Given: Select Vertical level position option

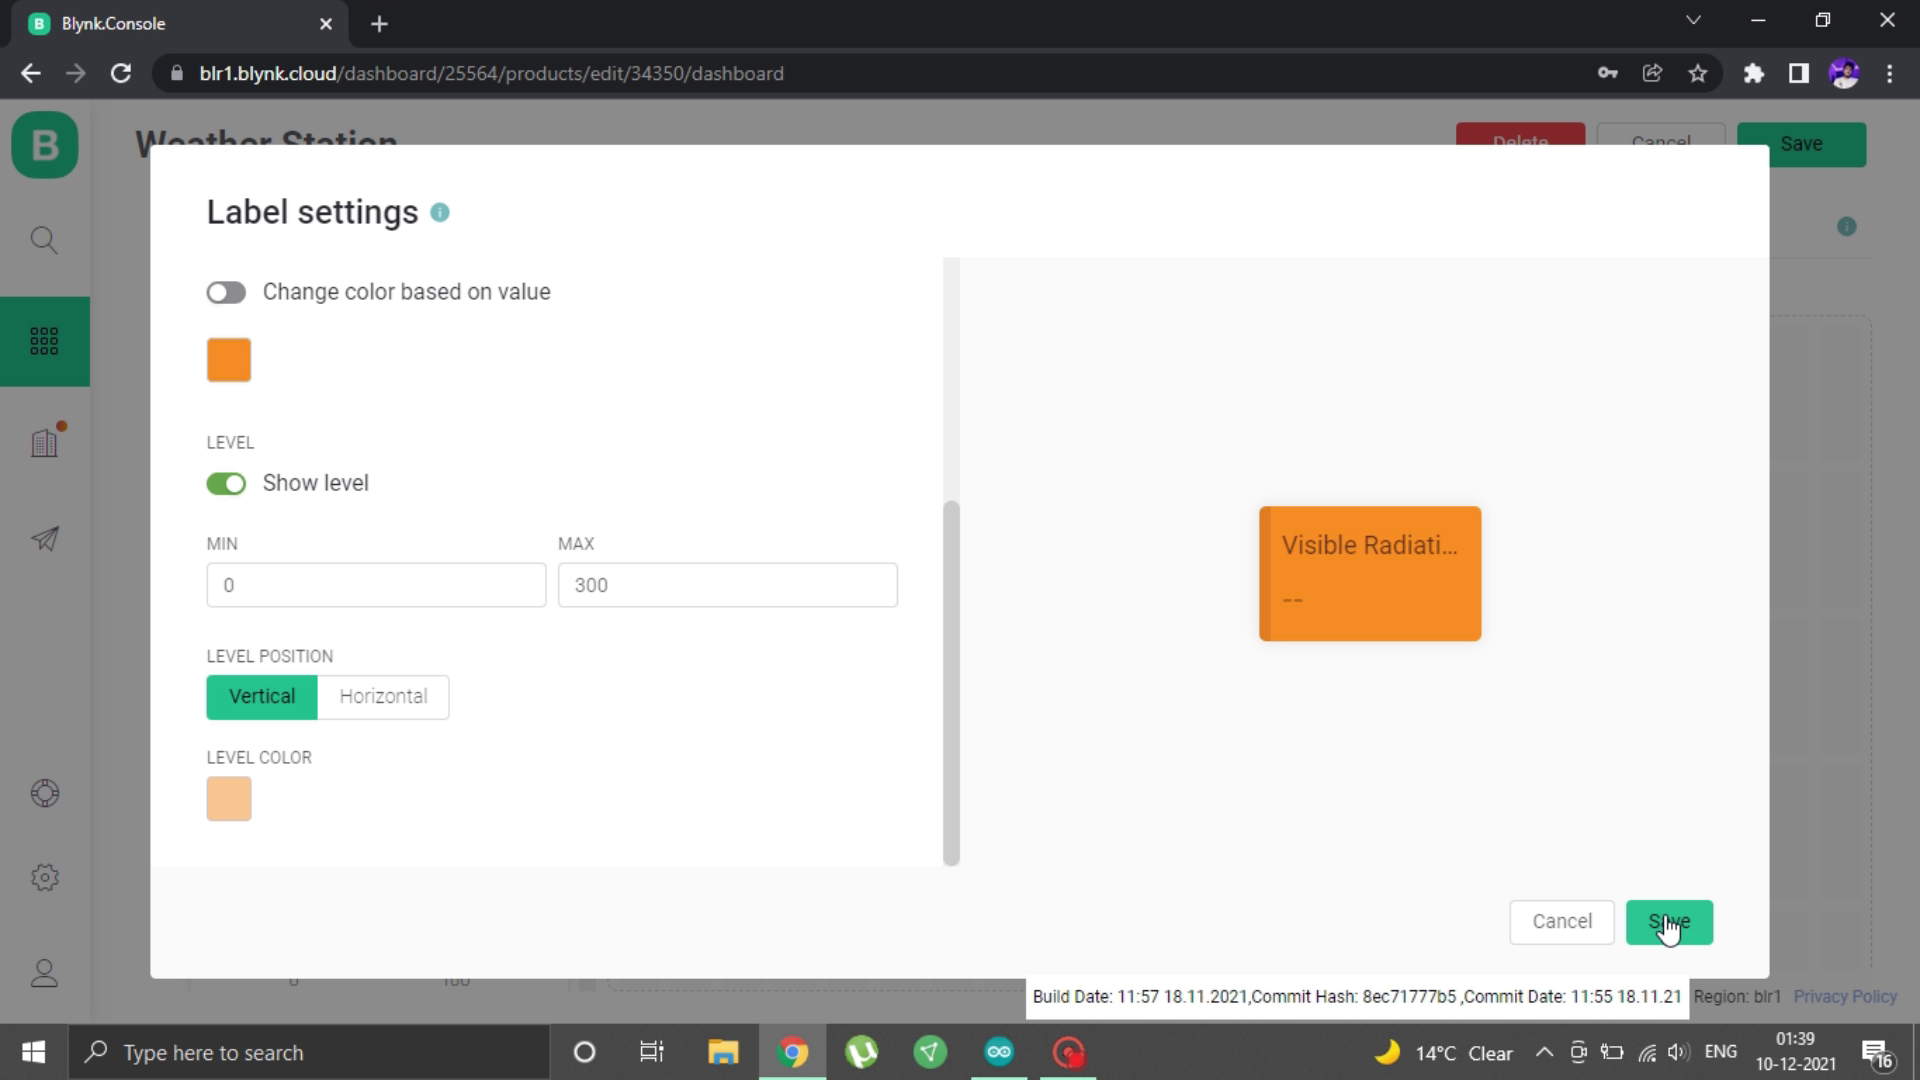Looking at the screenshot, I should 261,696.
